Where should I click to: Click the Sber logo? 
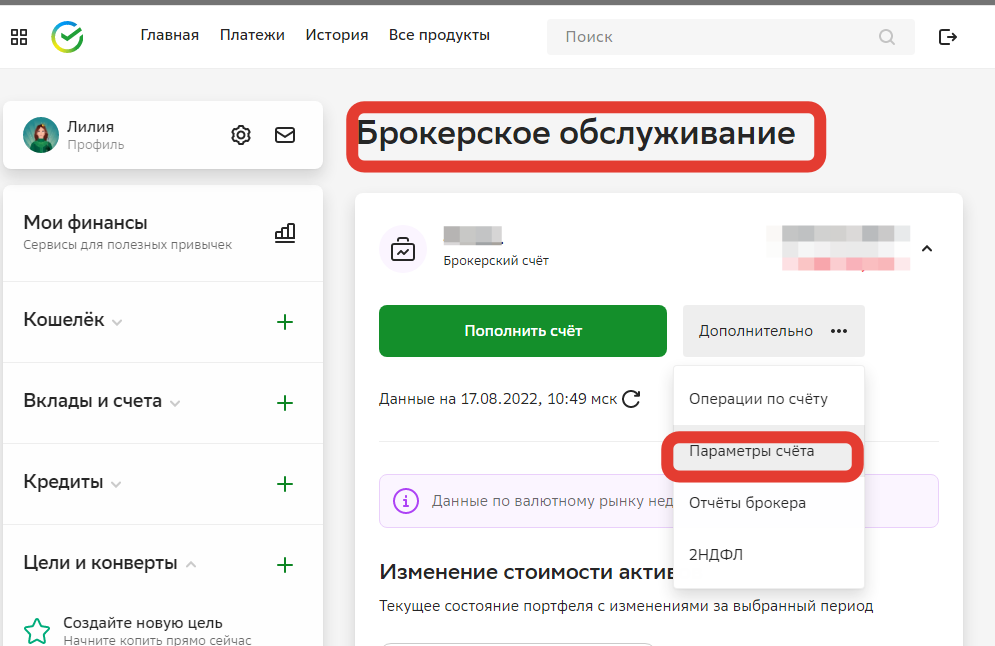pyautogui.click(x=67, y=36)
